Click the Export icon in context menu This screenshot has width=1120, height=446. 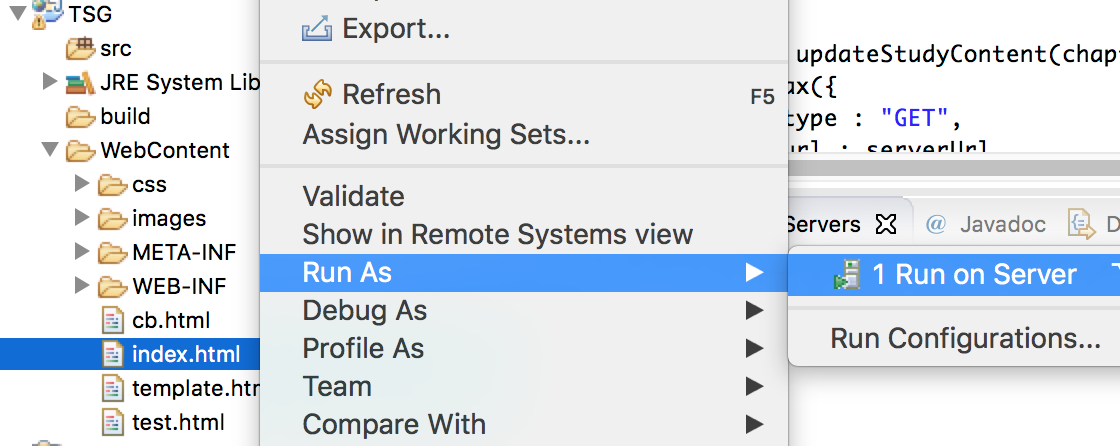point(316,29)
